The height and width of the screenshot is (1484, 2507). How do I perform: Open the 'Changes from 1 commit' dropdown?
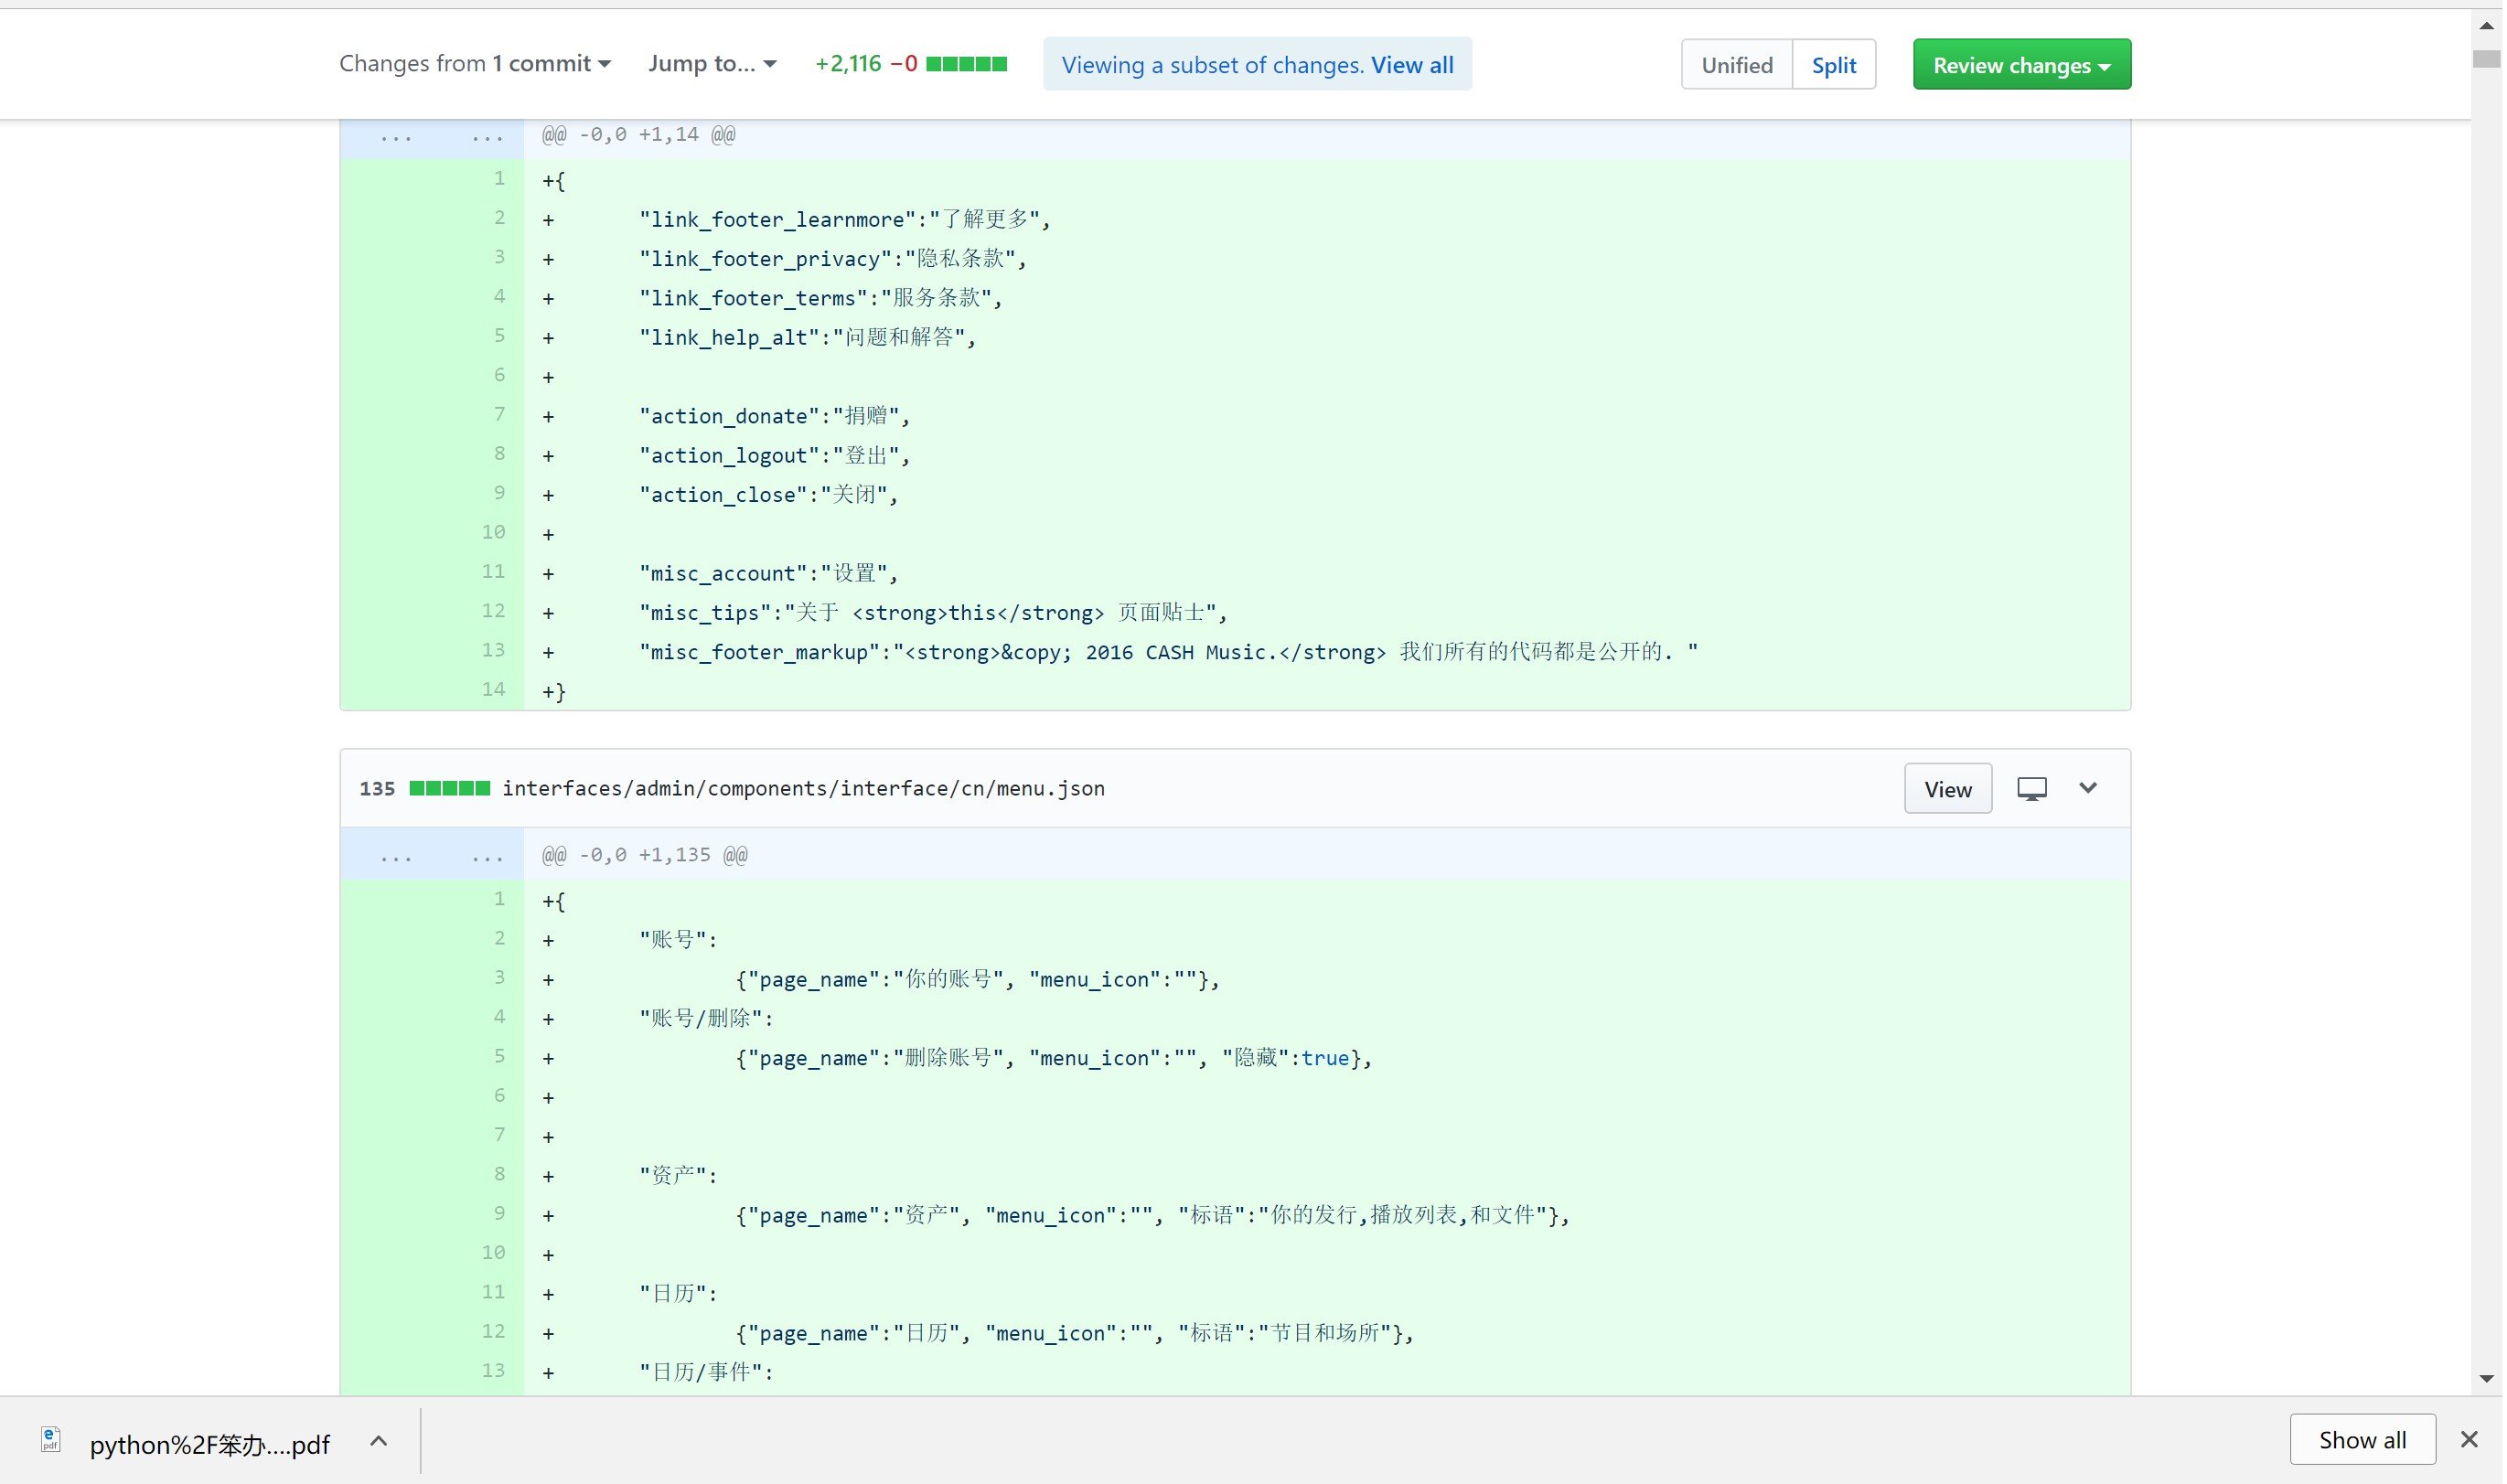[475, 64]
